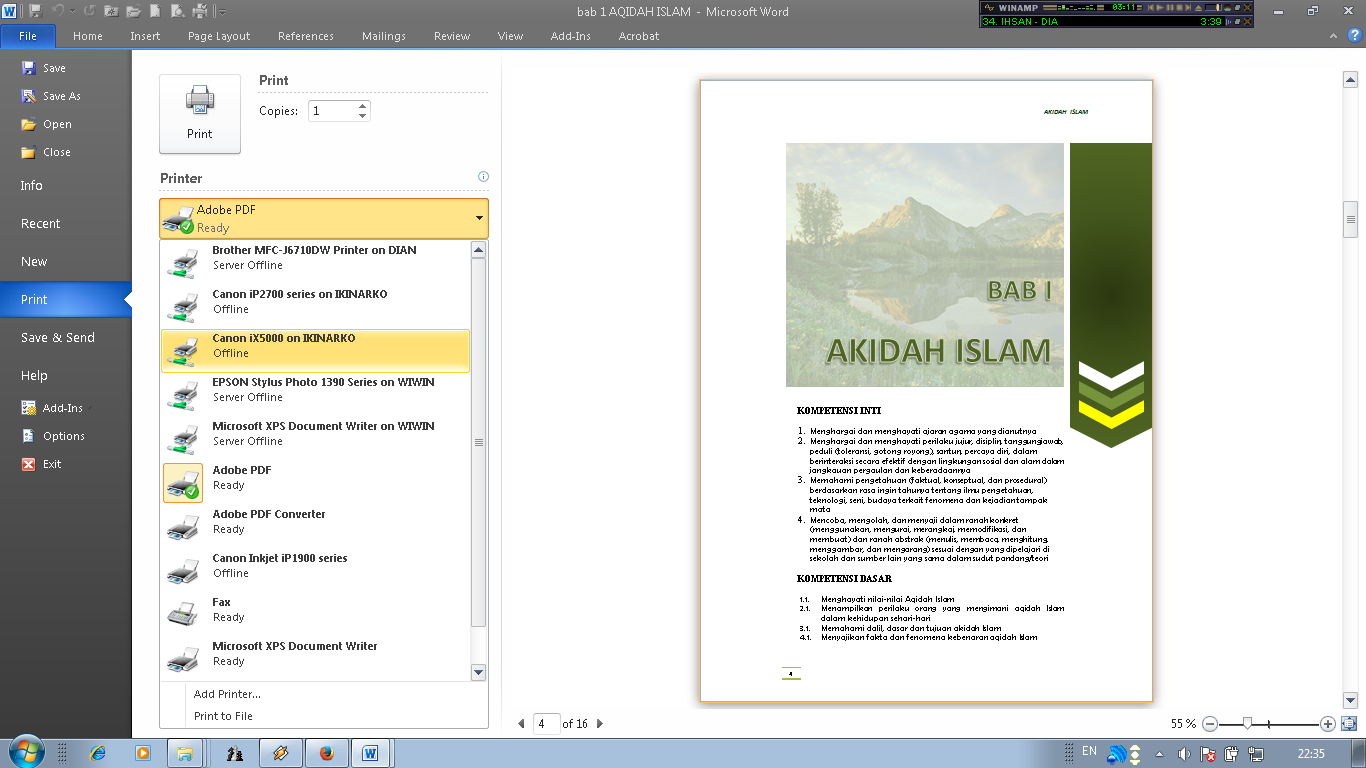This screenshot has width=1366, height=768.
Task: Click the zoom in plus button
Action: coord(1328,724)
